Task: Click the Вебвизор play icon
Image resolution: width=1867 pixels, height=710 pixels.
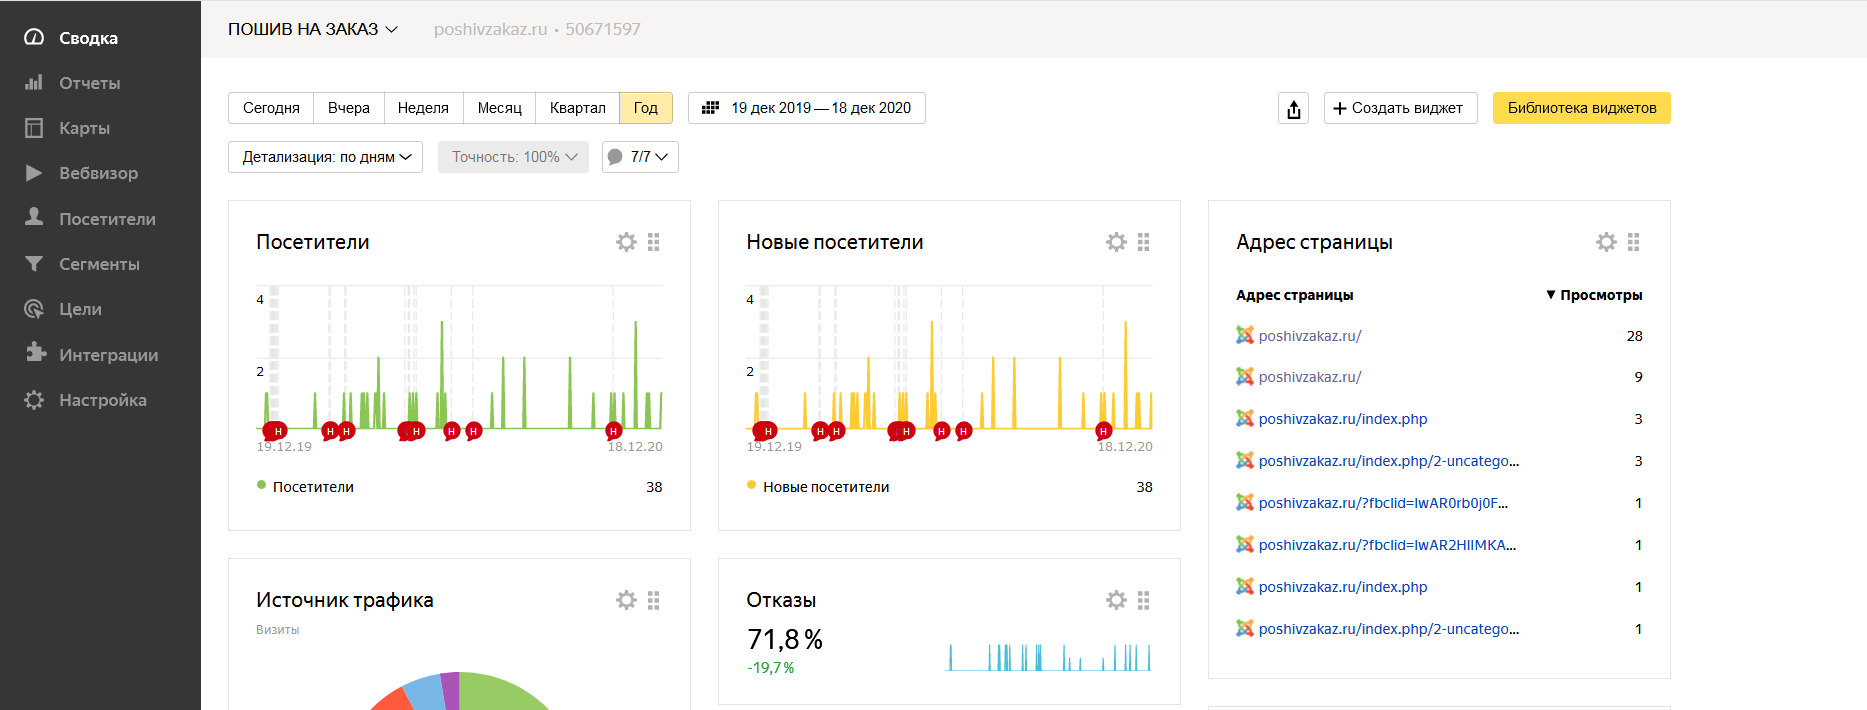Action: (x=34, y=173)
